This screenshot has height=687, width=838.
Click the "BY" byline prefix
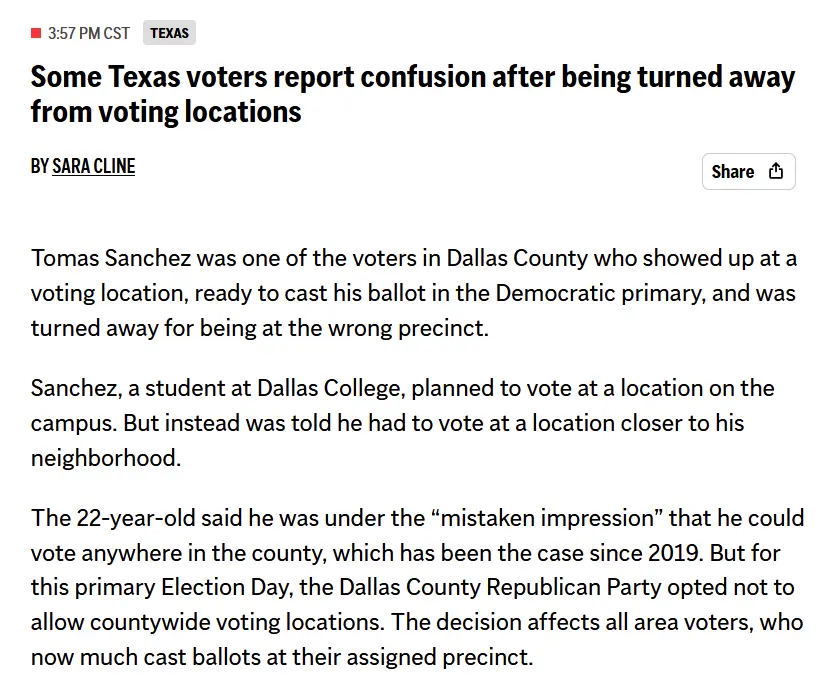39,166
